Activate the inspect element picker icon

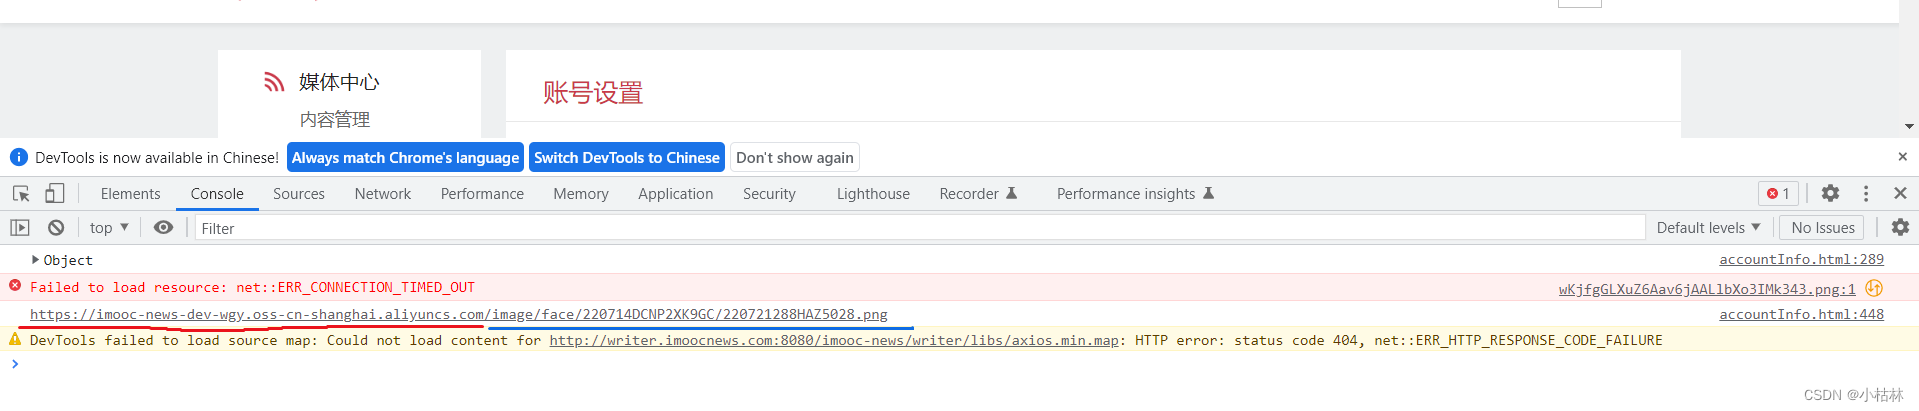pos(21,194)
